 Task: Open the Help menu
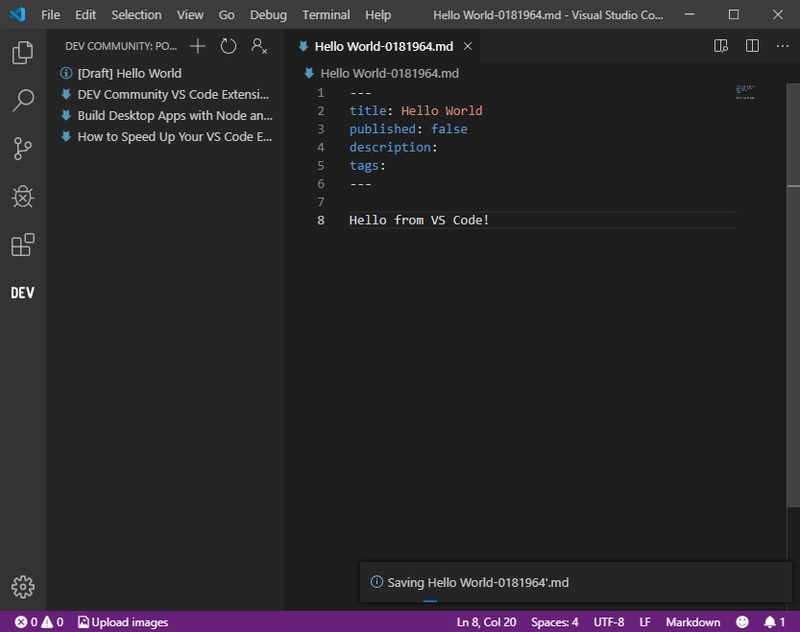click(378, 15)
